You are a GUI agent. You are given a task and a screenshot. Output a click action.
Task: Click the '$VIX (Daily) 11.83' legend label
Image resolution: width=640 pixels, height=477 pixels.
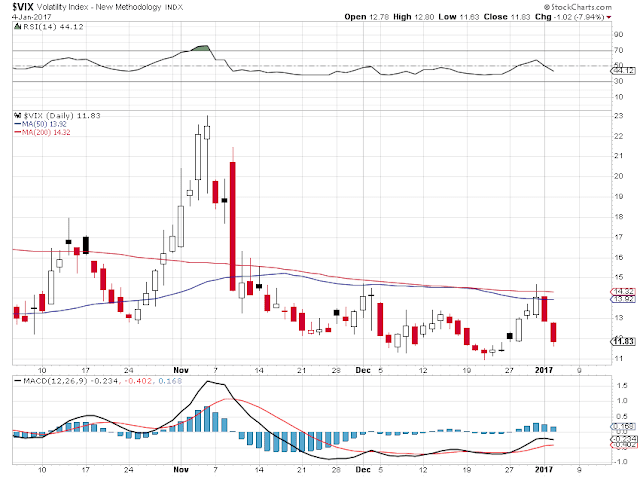tap(62, 115)
